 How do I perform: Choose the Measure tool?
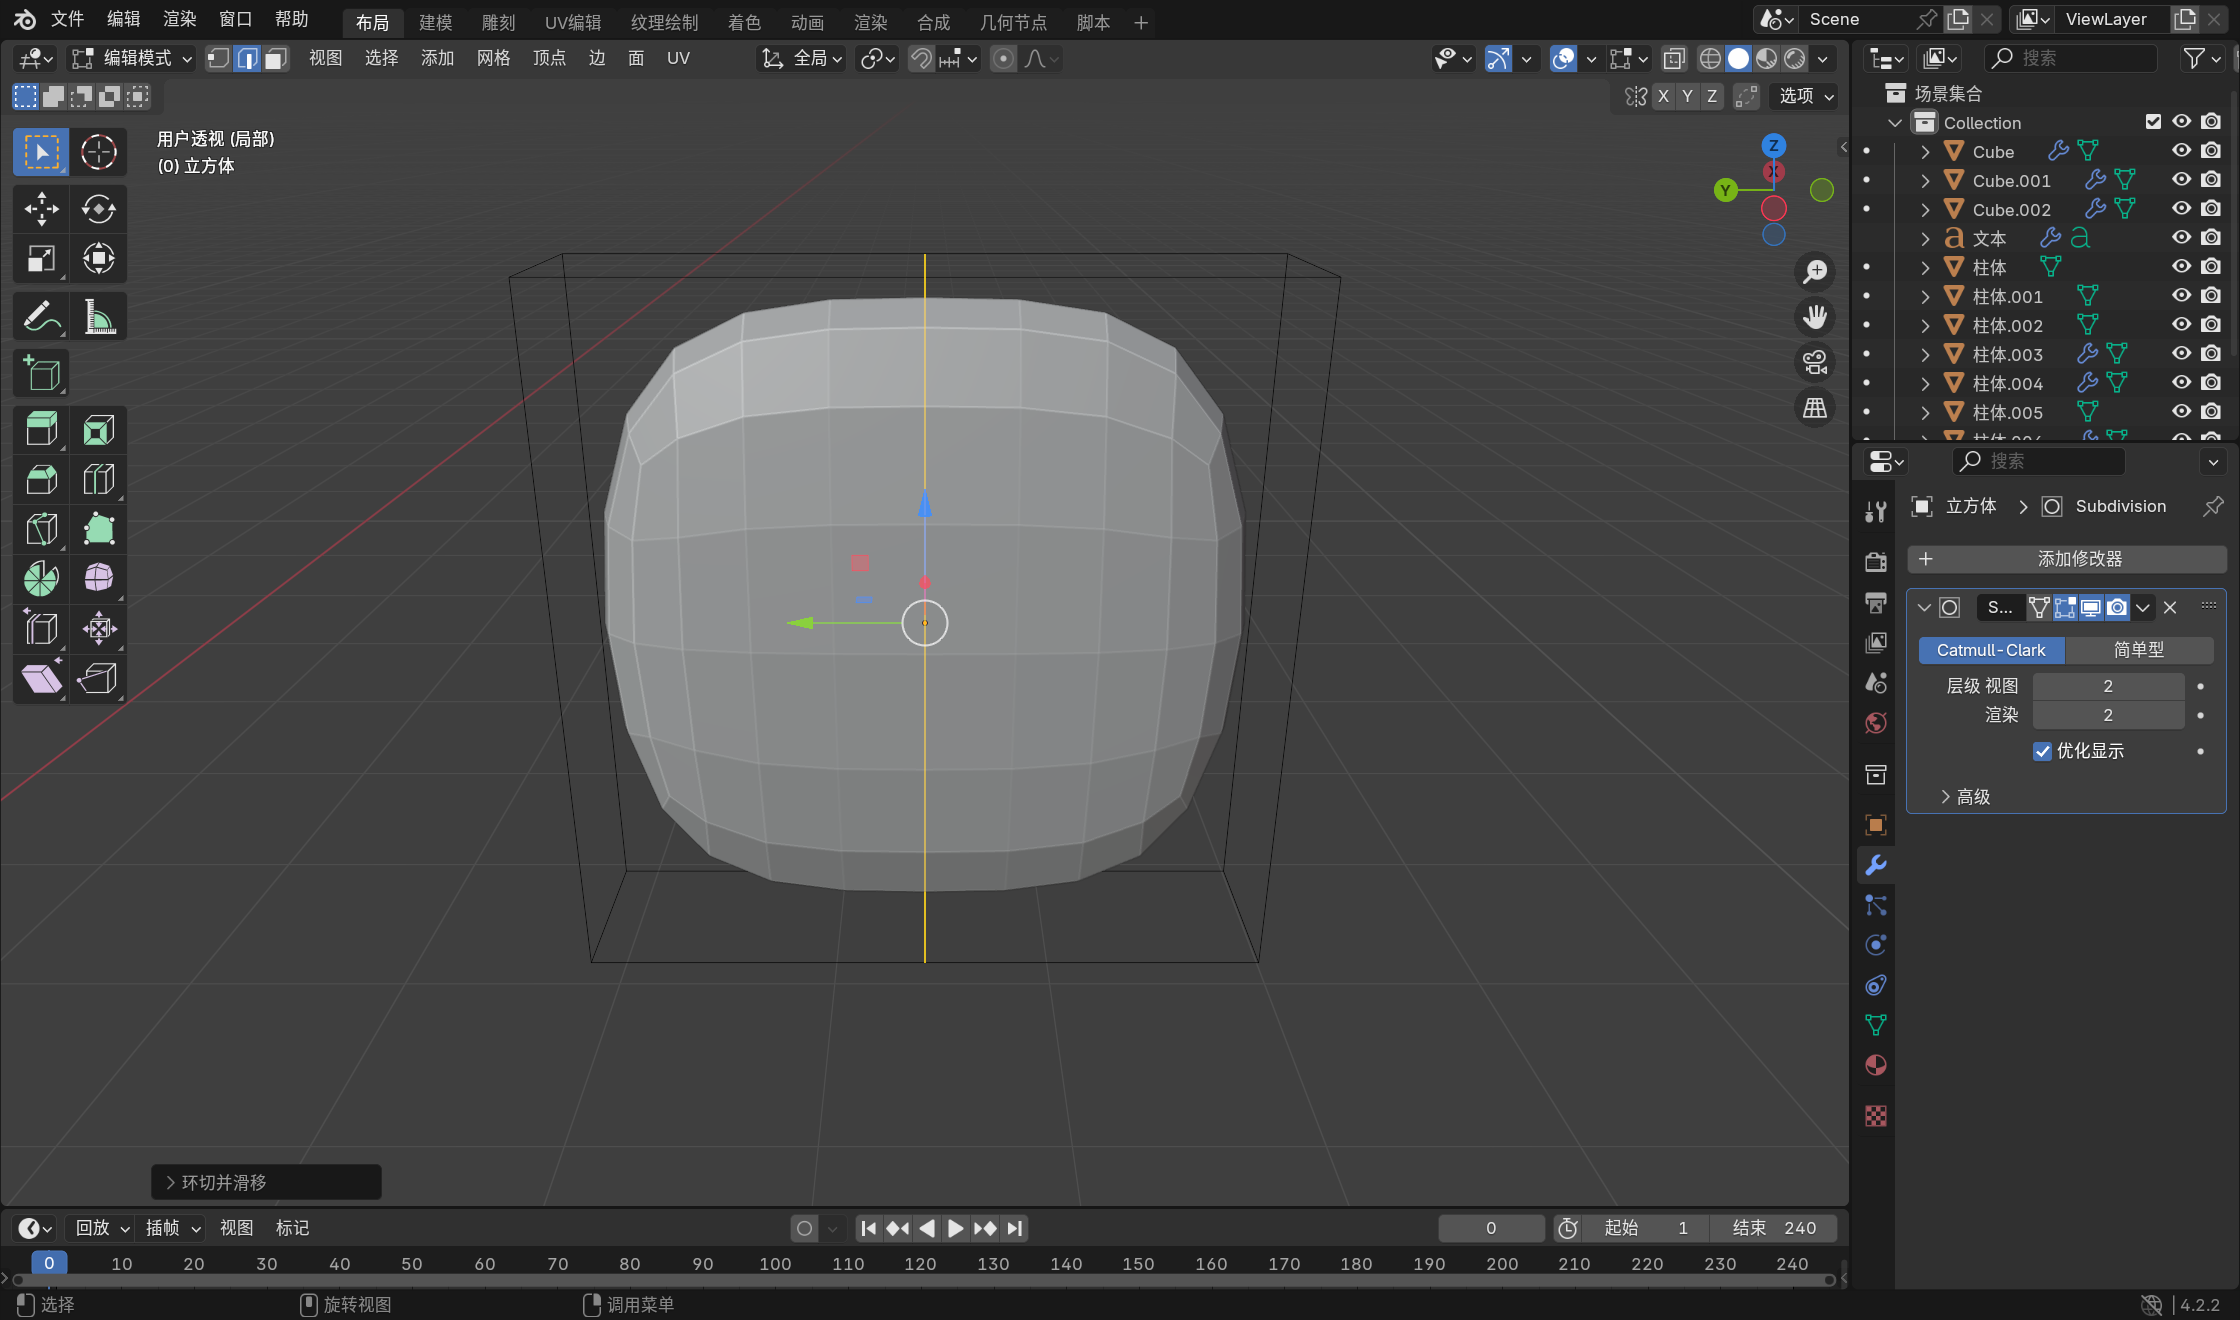(x=98, y=318)
